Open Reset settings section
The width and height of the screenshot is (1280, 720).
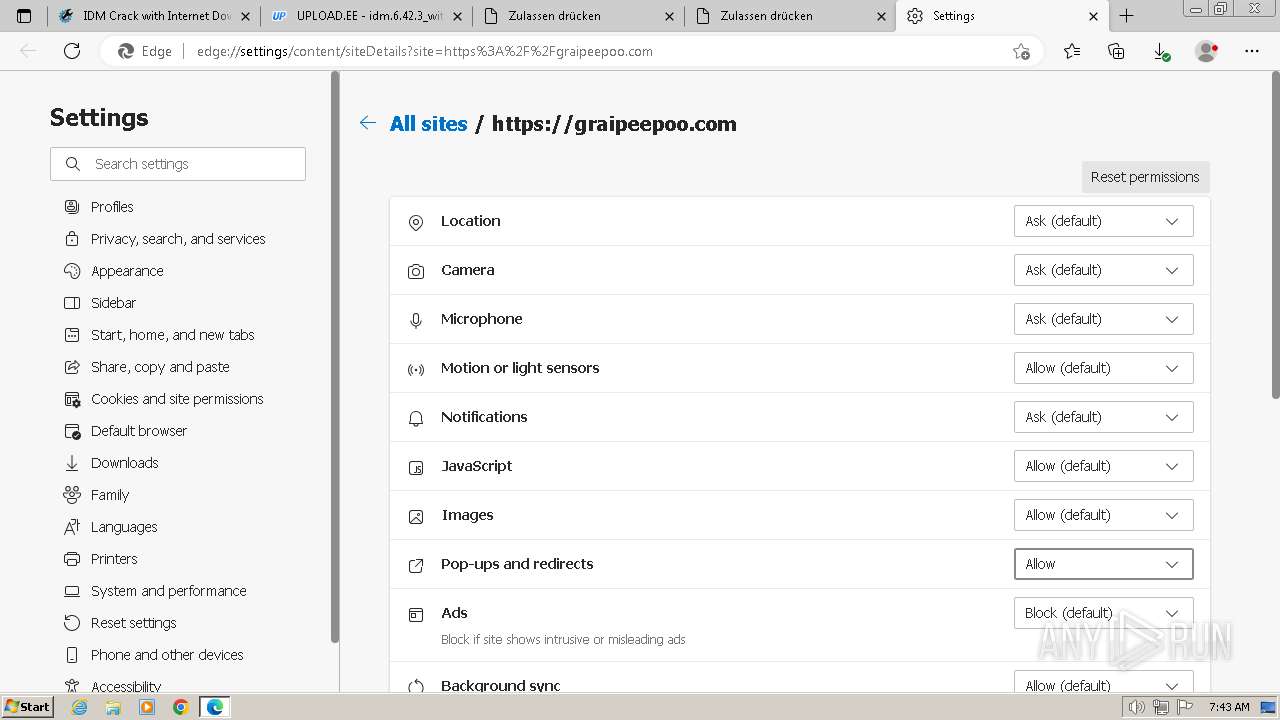coord(133,623)
